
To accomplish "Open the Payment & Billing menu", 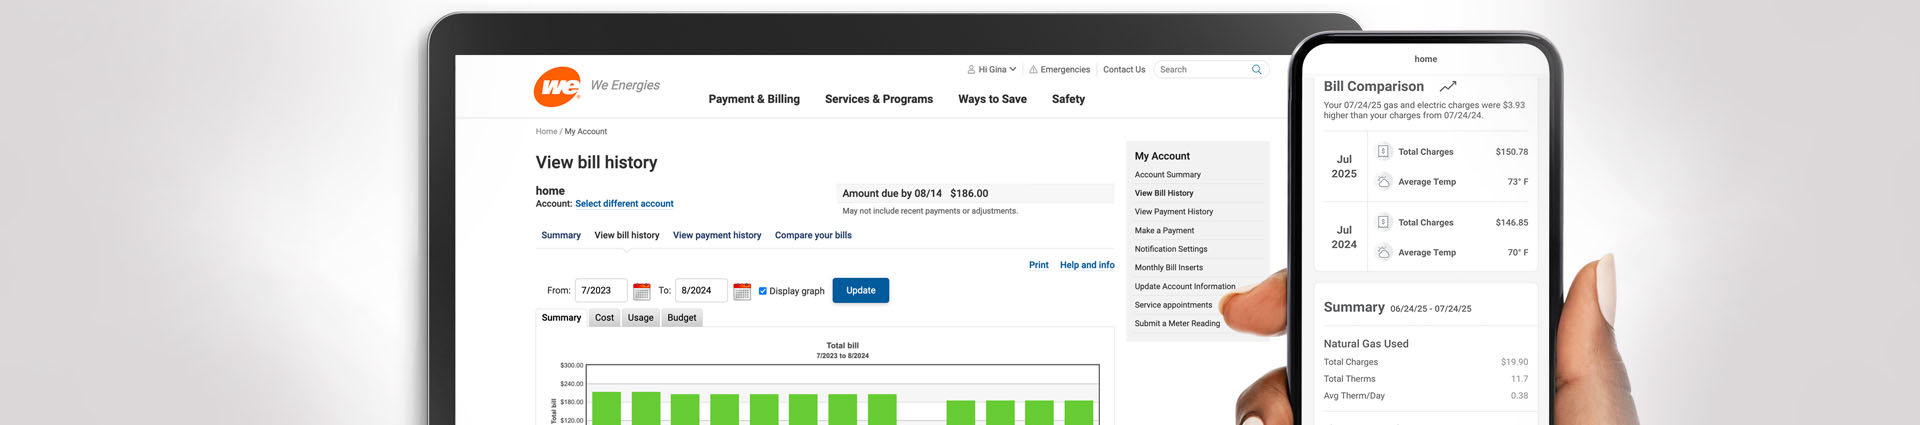I will coord(754,99).
